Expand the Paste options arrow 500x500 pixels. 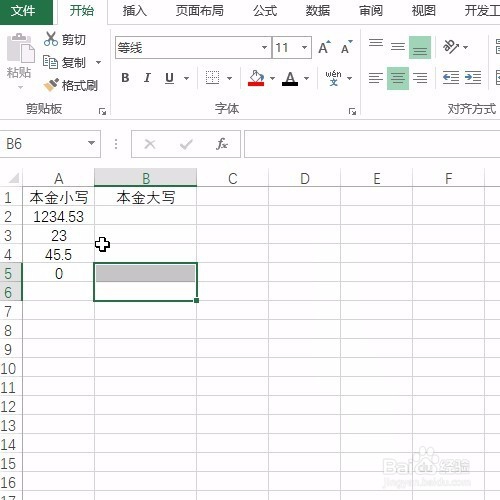tap(20, 87)
